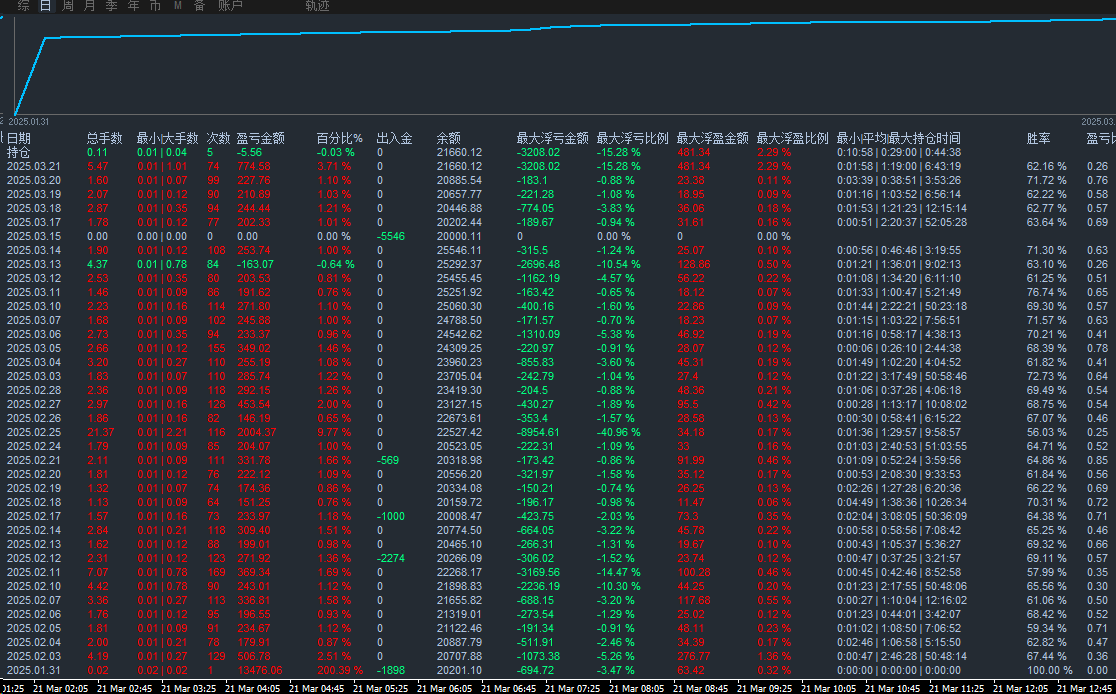The image size is (1116, 694).
Task: Click the 13476.06 profit amount cell
Action: point(260,670)
